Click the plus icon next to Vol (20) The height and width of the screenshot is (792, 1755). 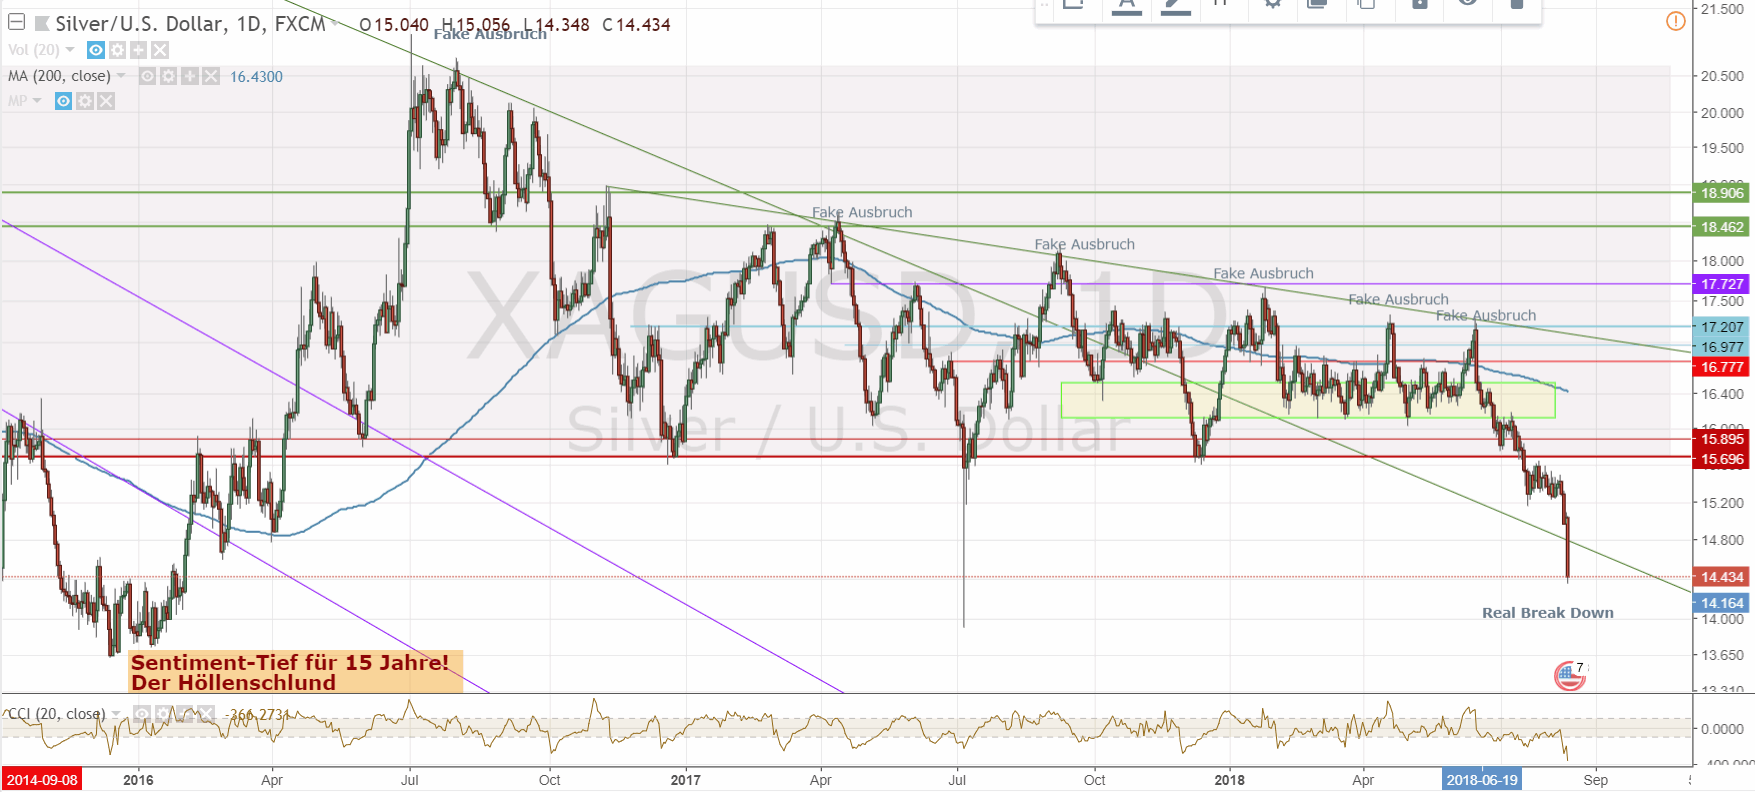138,50
